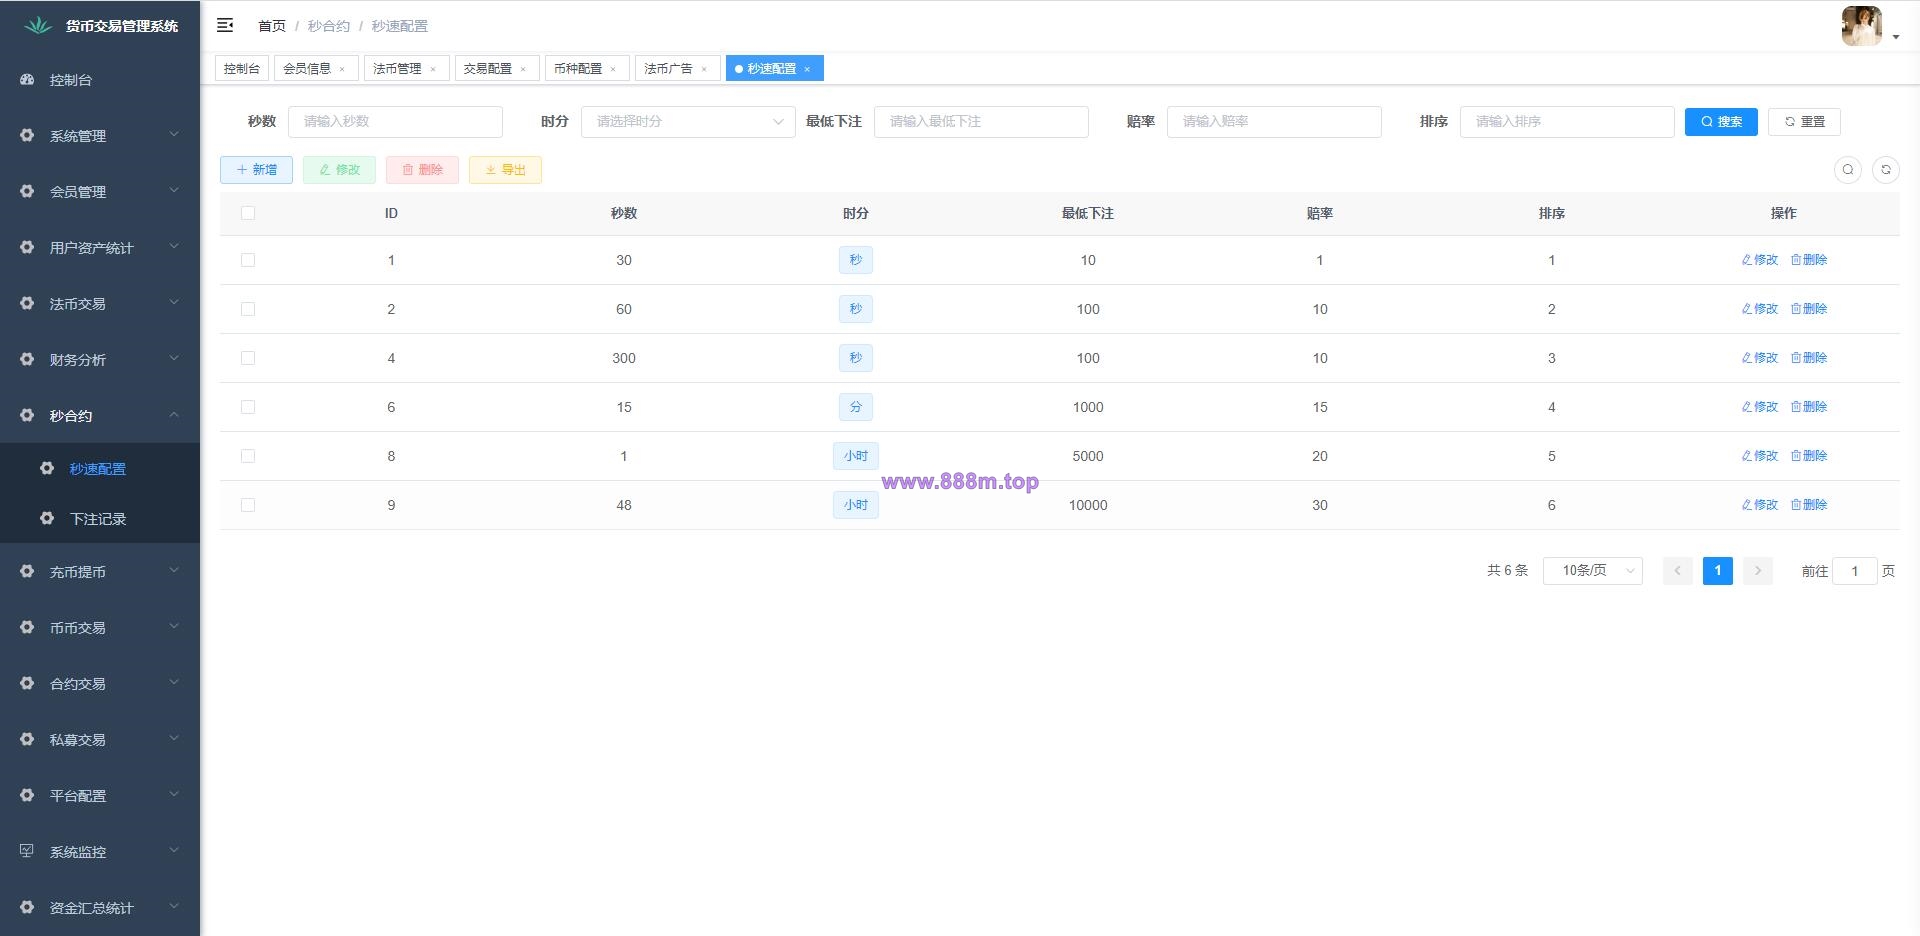This screenshot has width=1920, height=936.
Task: Open the 10条/页 page size dropdown
Action: (1593, 571)
